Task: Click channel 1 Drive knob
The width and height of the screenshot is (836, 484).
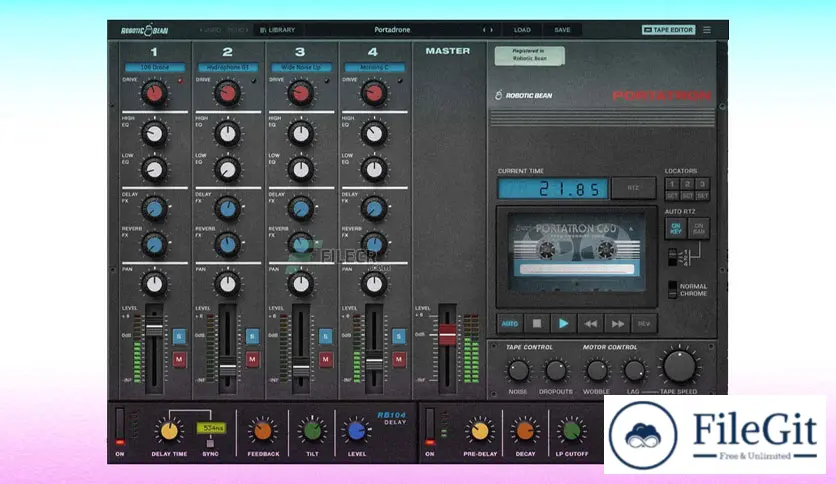Action: pos(154,94)
